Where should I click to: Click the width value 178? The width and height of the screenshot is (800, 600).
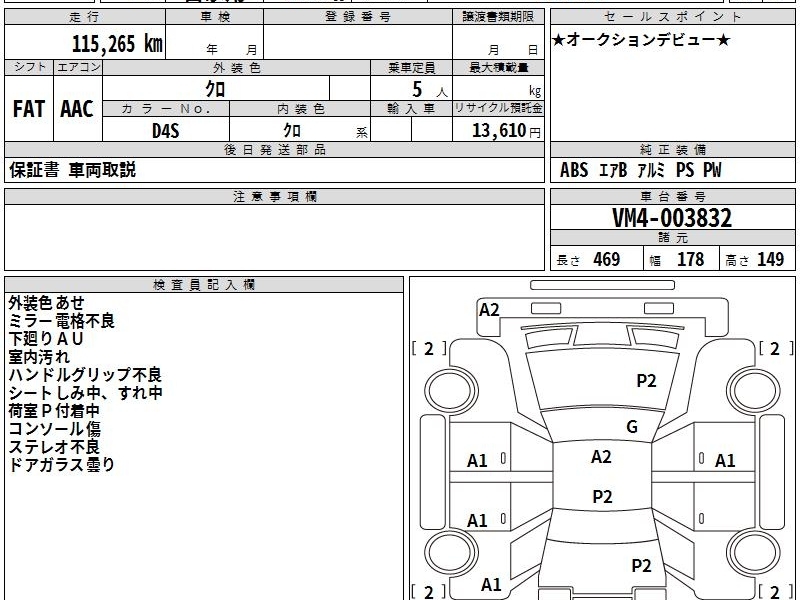click(x=690, y=259)
